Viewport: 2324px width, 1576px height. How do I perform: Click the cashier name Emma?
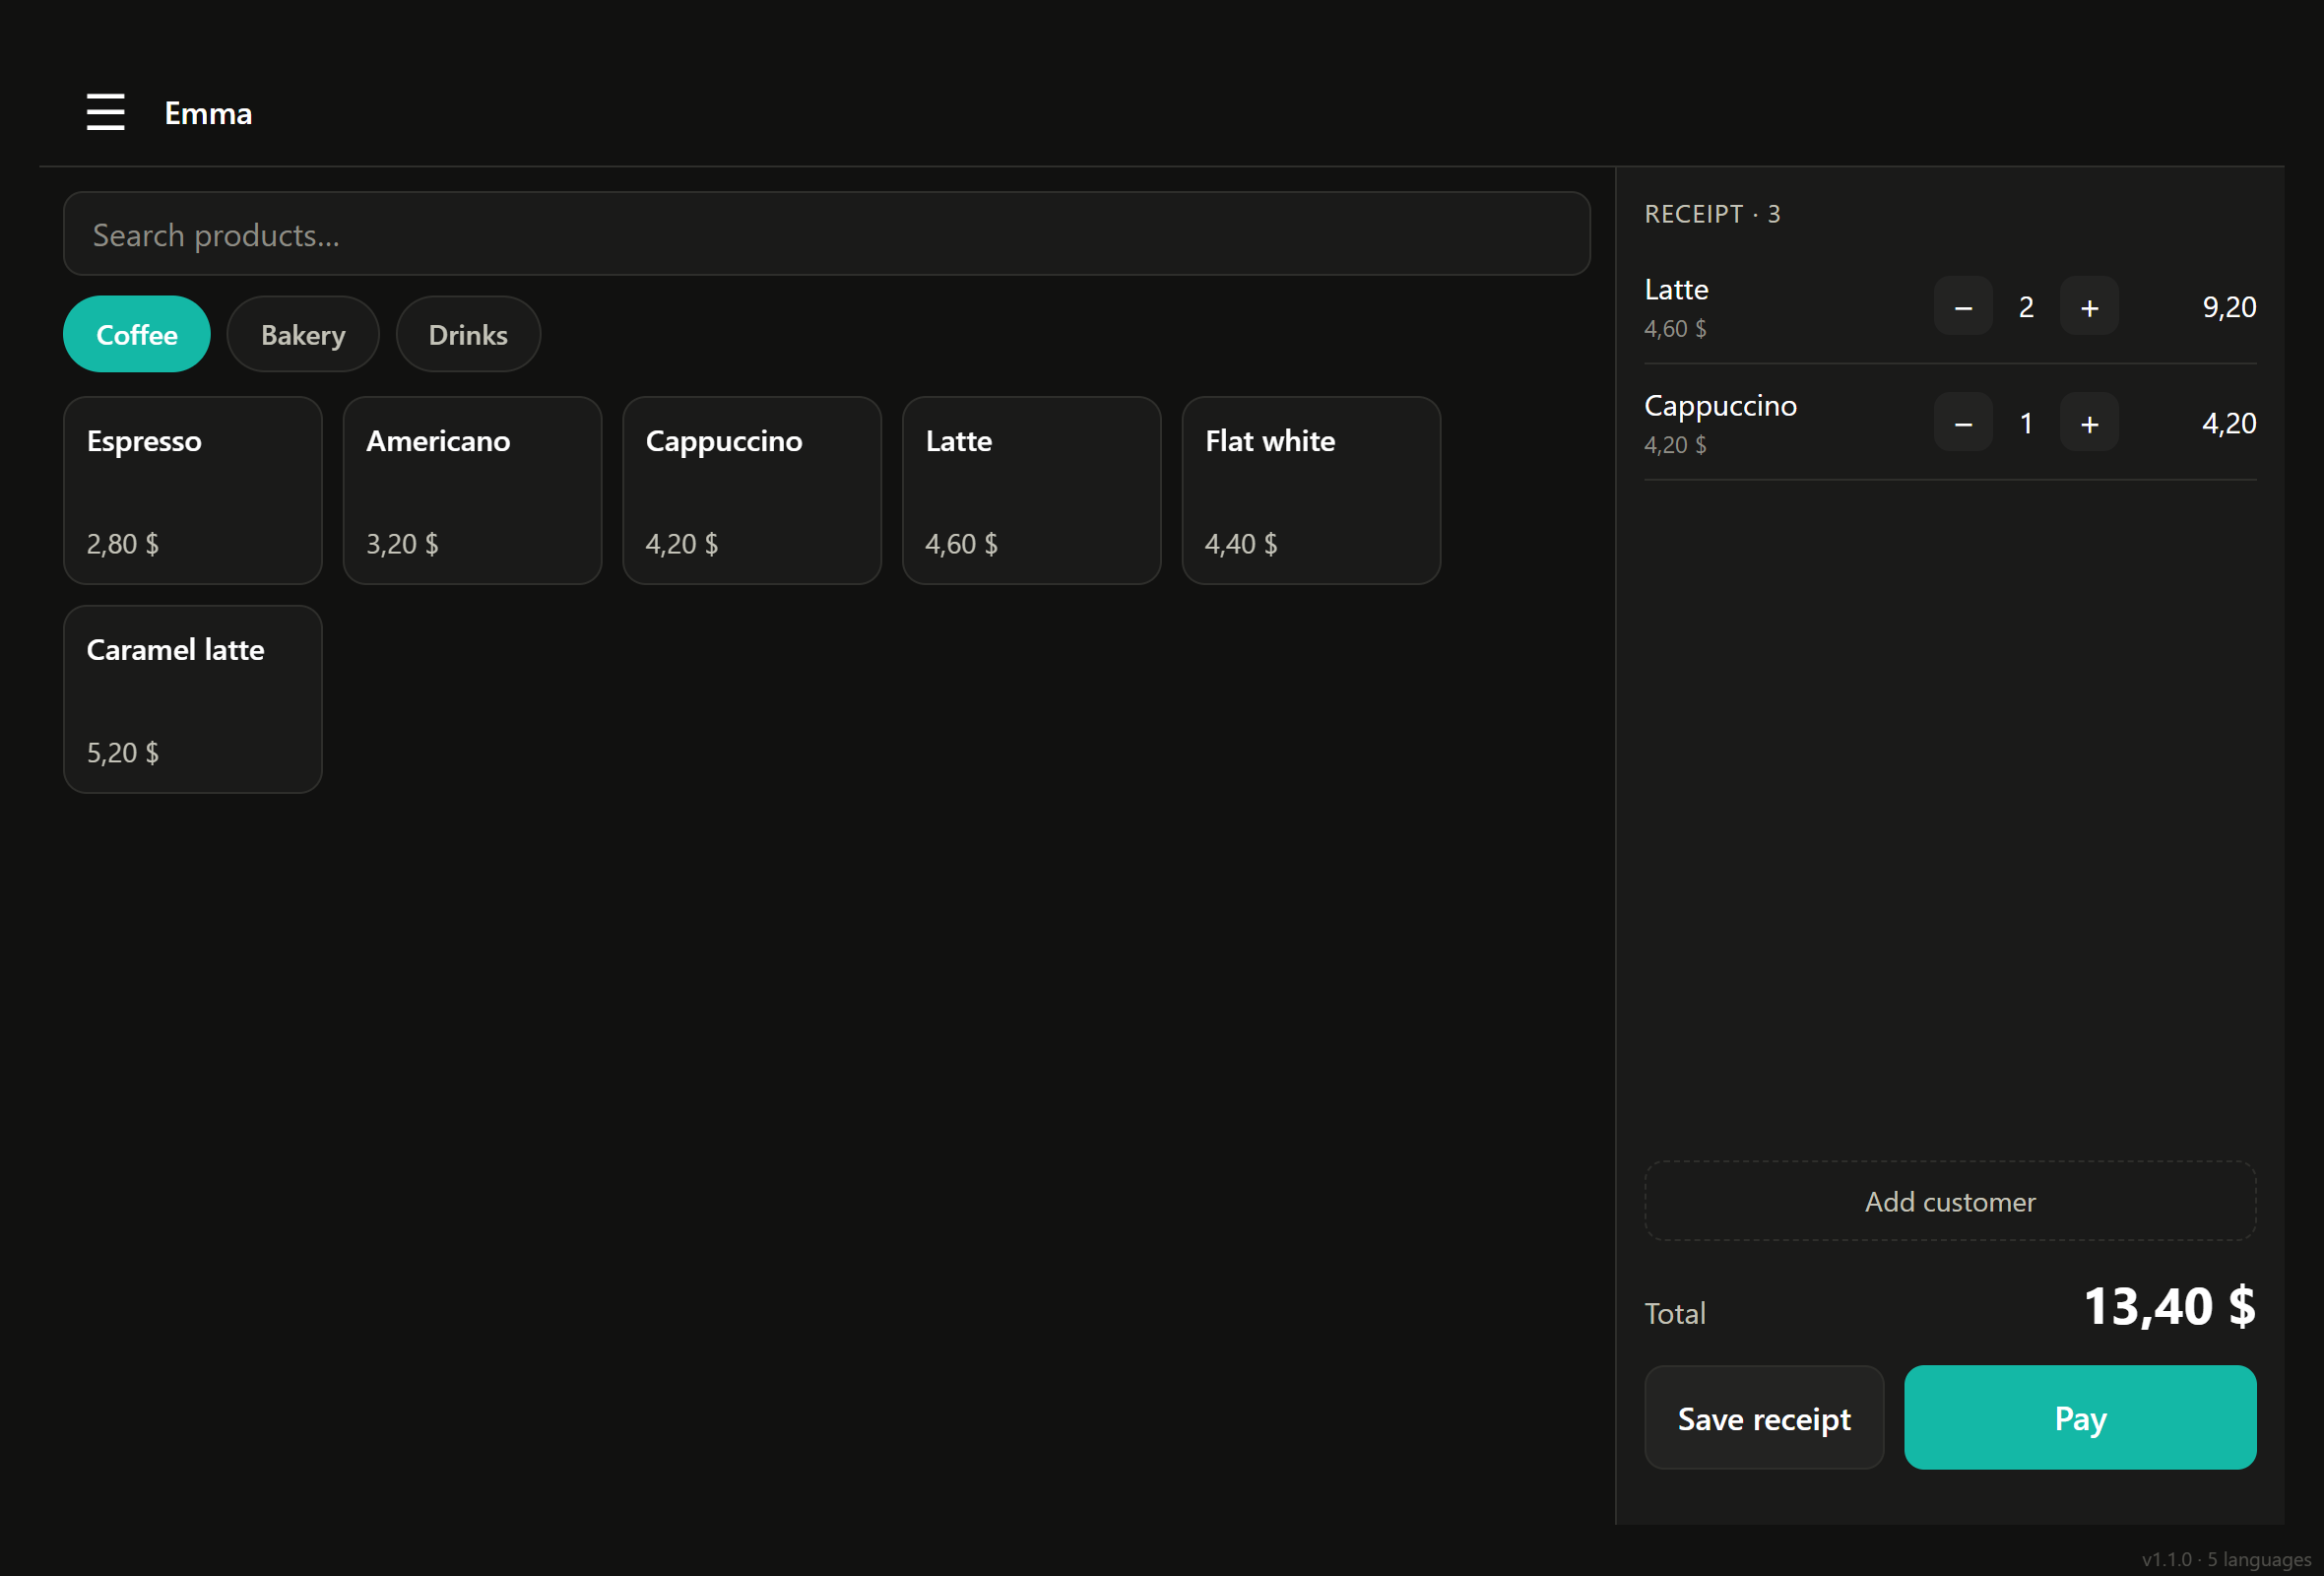pos(208,113)
